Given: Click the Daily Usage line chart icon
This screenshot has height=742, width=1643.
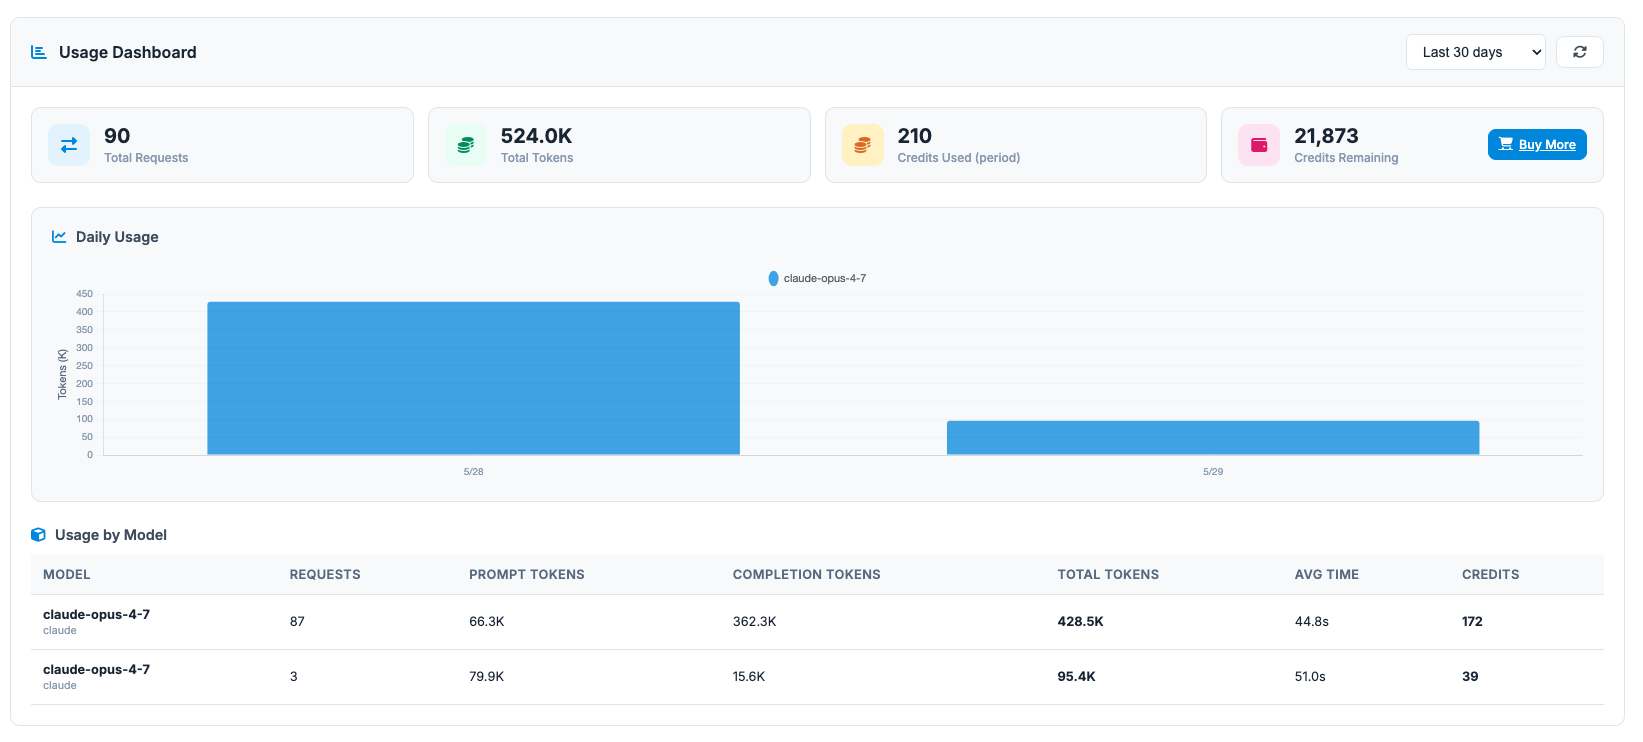Looking at the screenshot, I should (59, 237).
